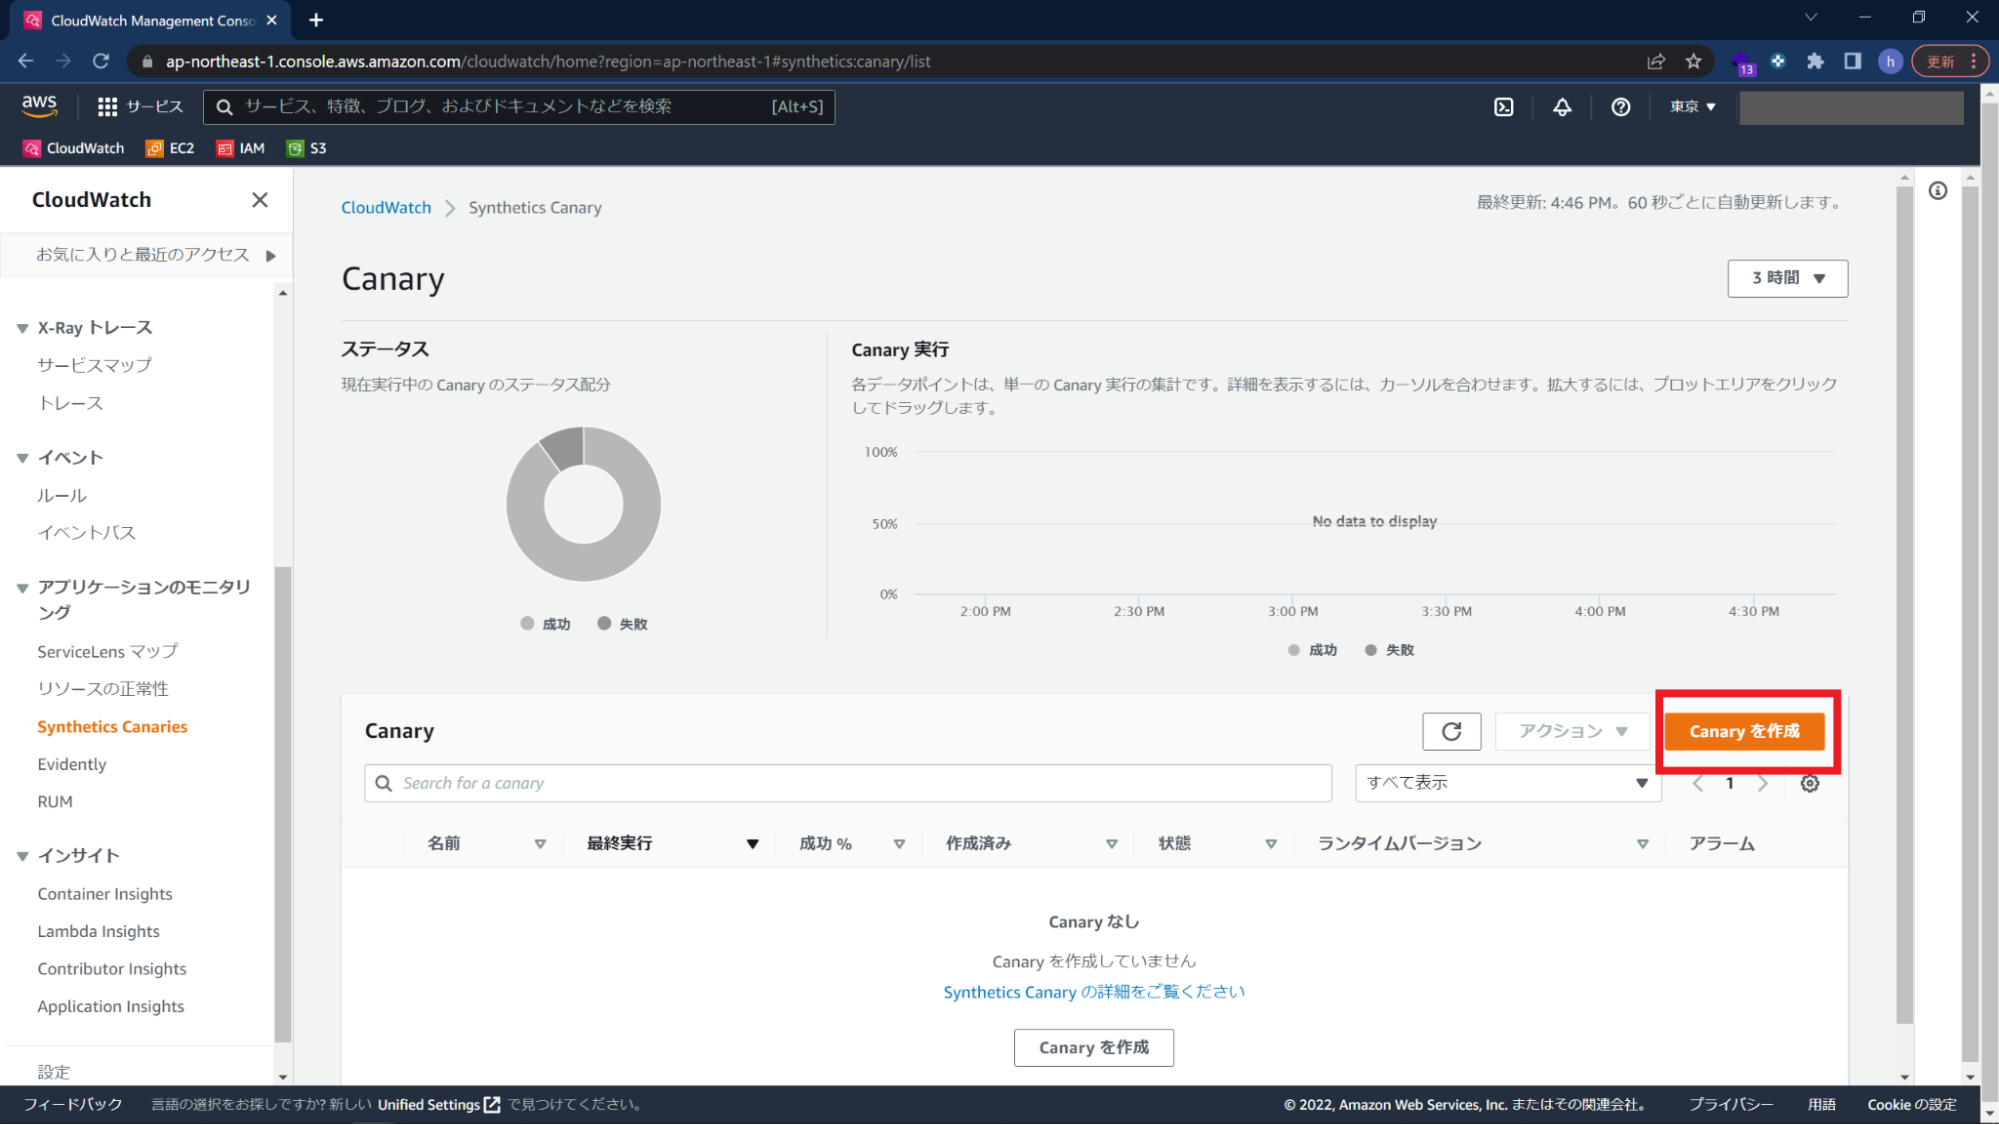Open Container Insights in sidebar
Viewport: 1999px width, 1125px height.
(105, 894)
